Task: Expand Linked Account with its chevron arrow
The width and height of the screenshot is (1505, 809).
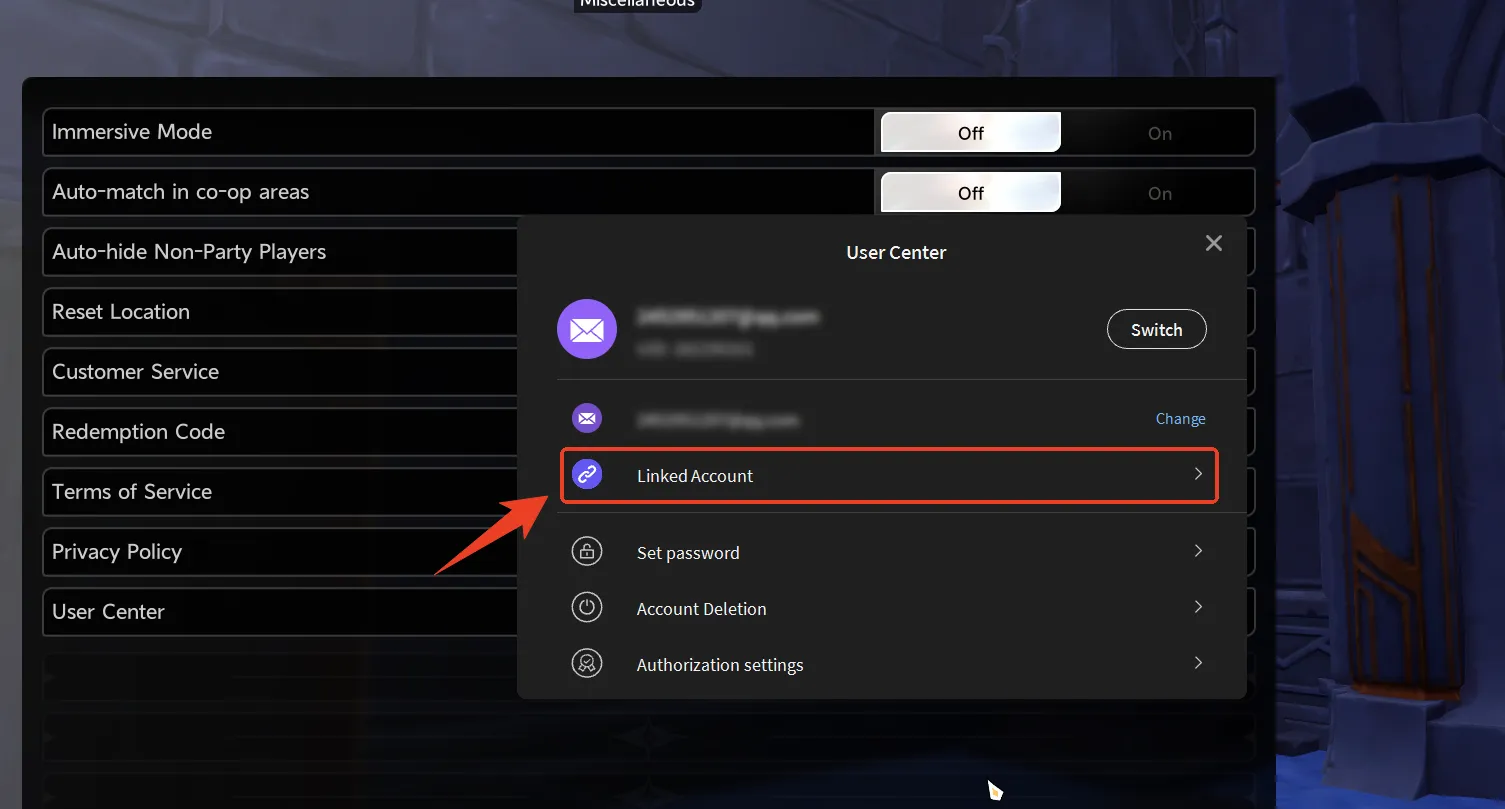Action: 1198,475
